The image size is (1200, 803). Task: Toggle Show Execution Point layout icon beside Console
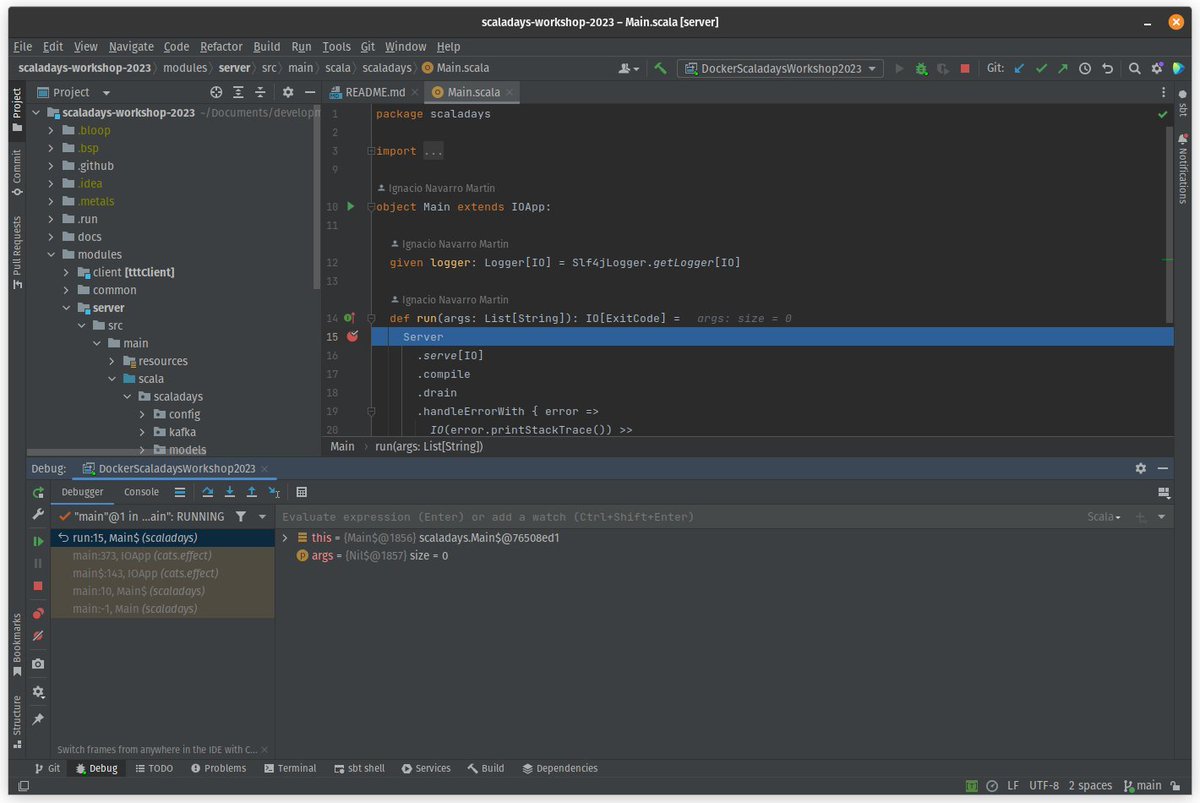point(180,492)
